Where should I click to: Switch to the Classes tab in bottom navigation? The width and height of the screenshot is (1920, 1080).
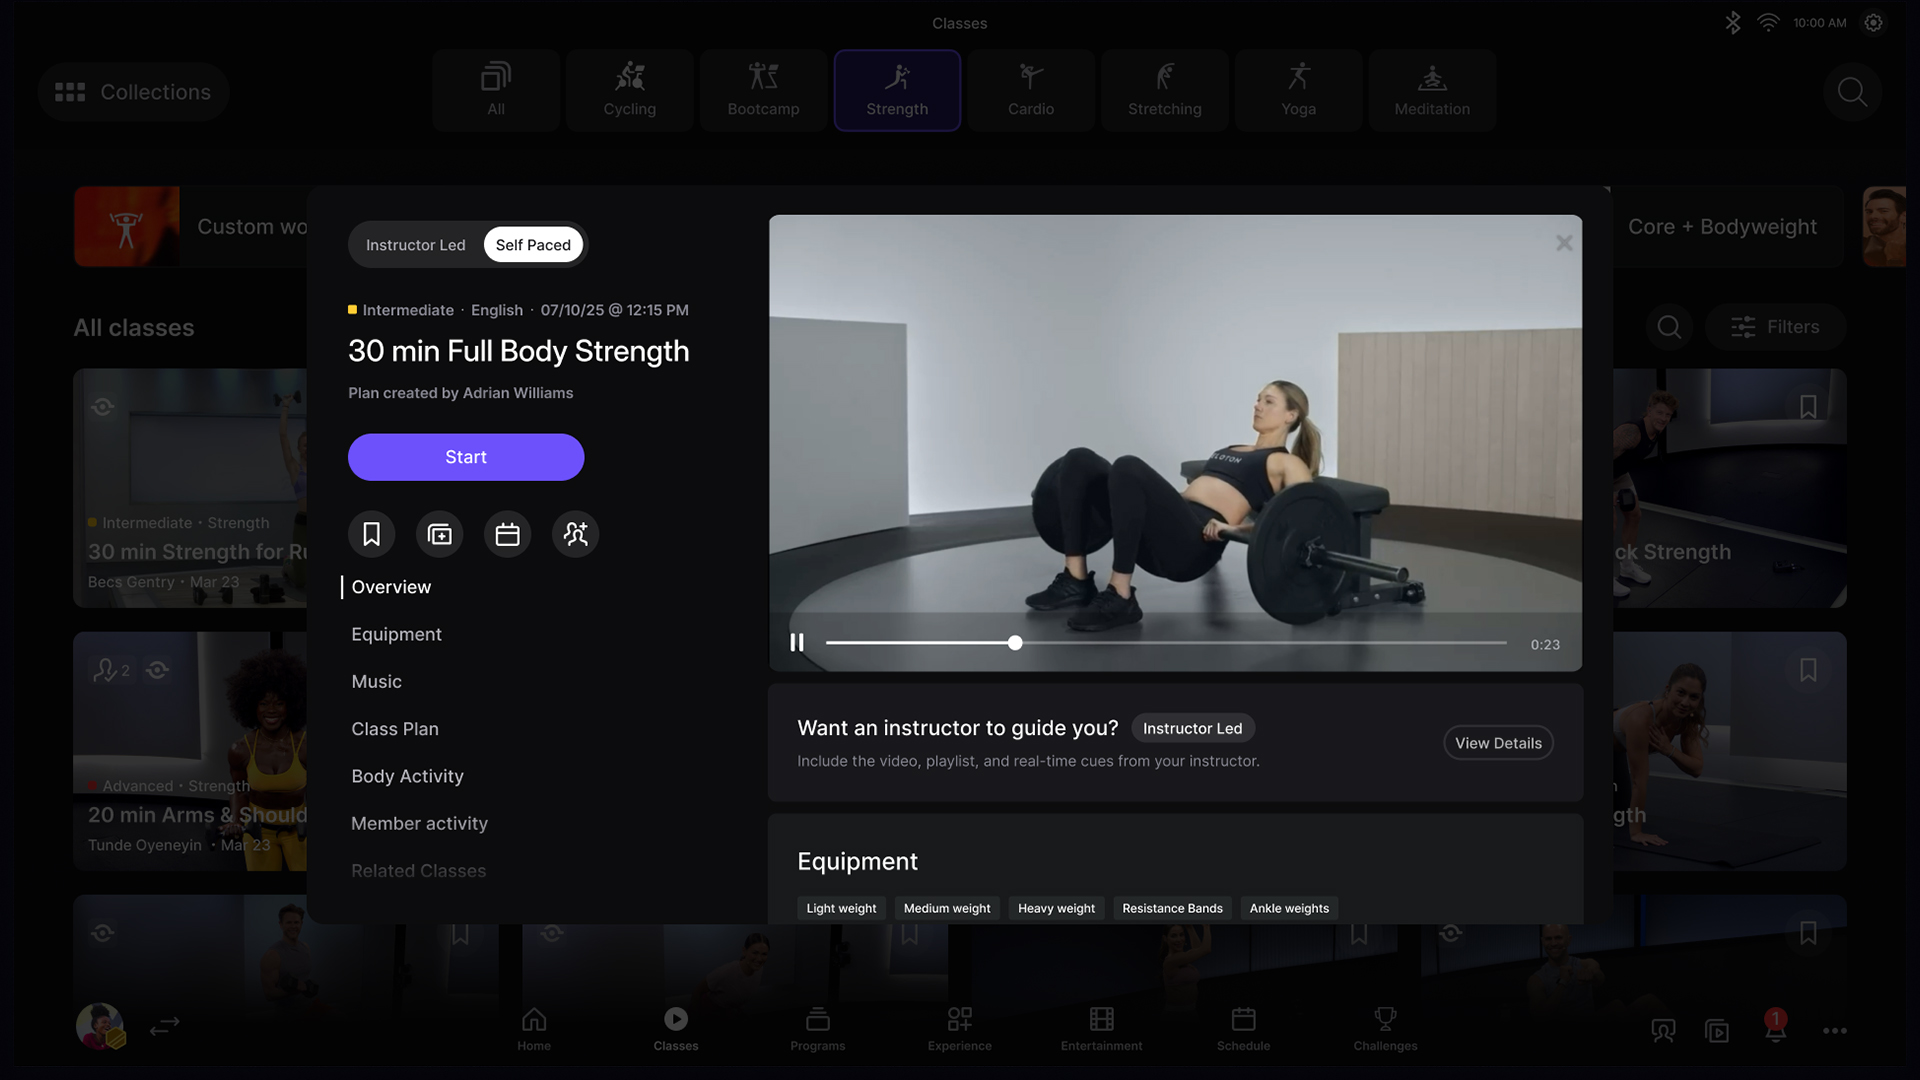676,1027
